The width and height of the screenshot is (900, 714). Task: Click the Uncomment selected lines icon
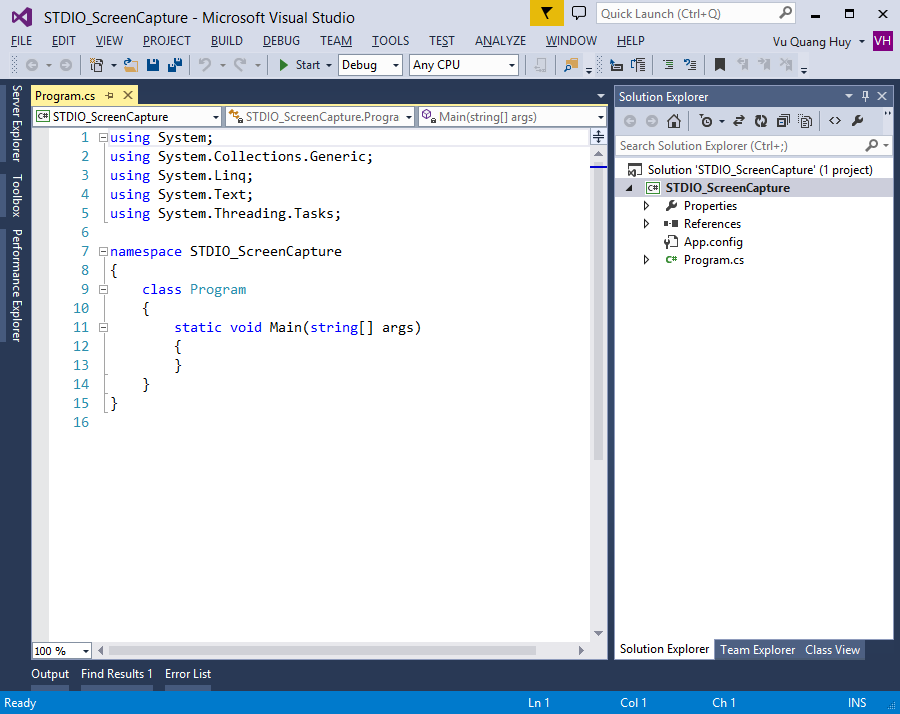pos(690,65)
